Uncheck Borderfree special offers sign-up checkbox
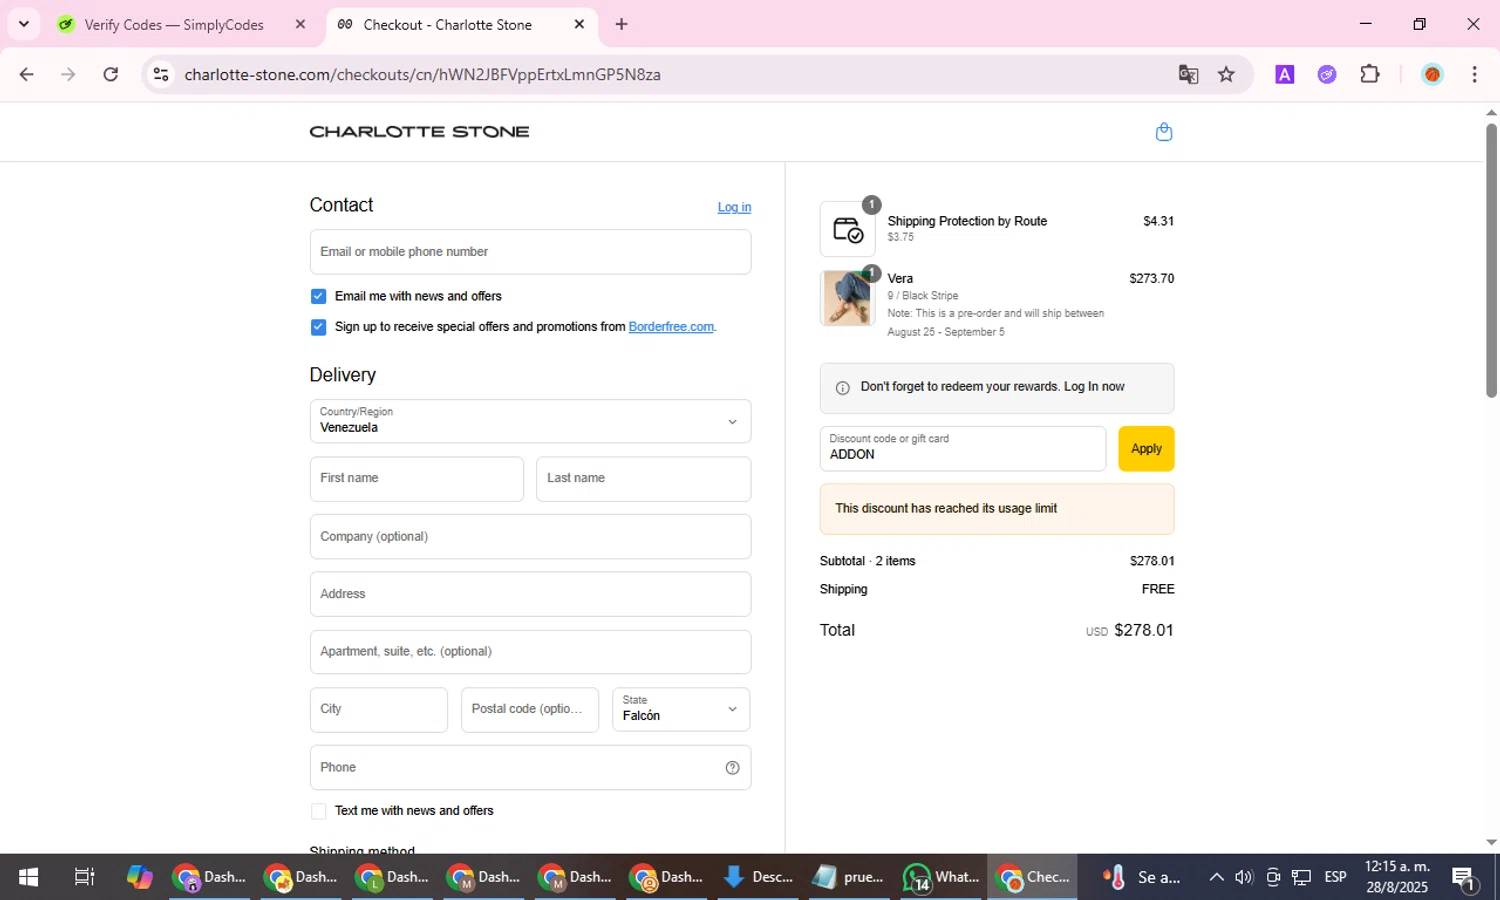This screenshot has height=900, width=1500. click(318, 327)
